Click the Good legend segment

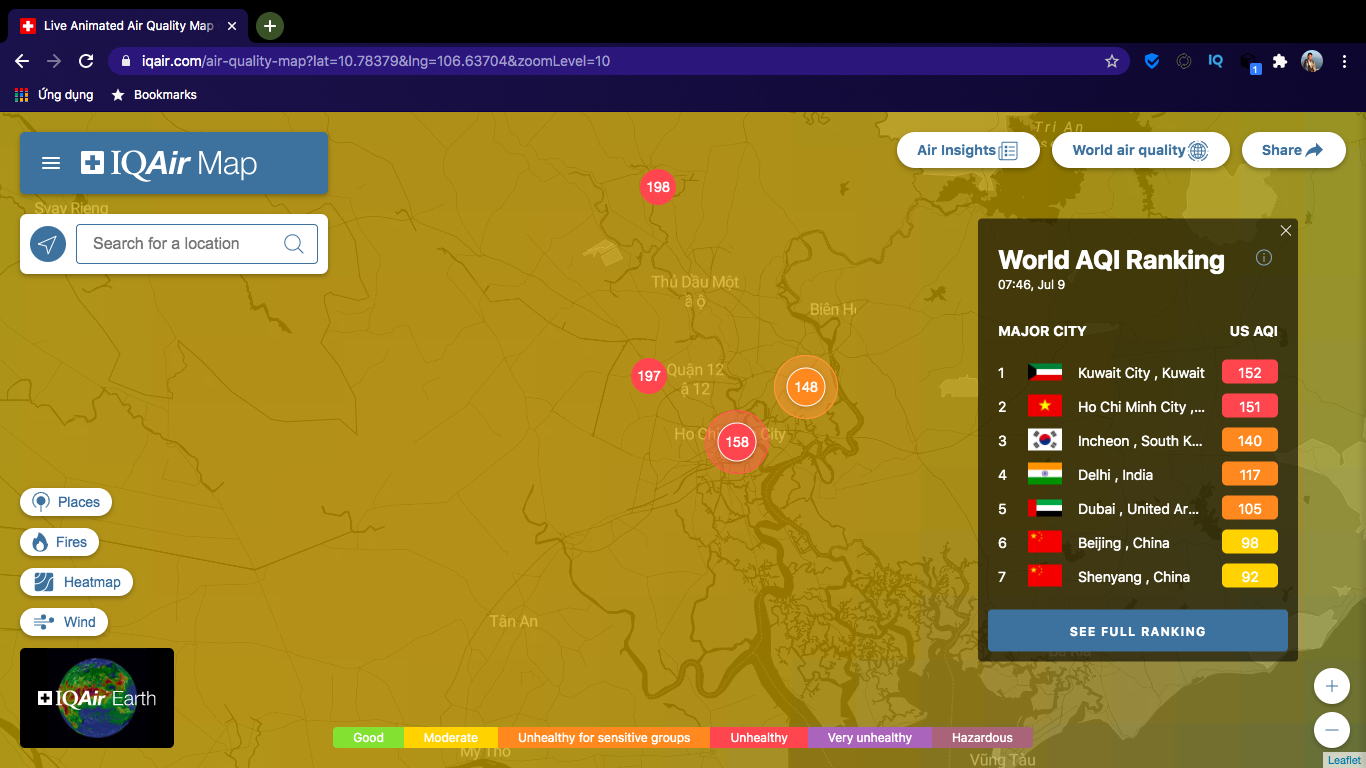368,738
